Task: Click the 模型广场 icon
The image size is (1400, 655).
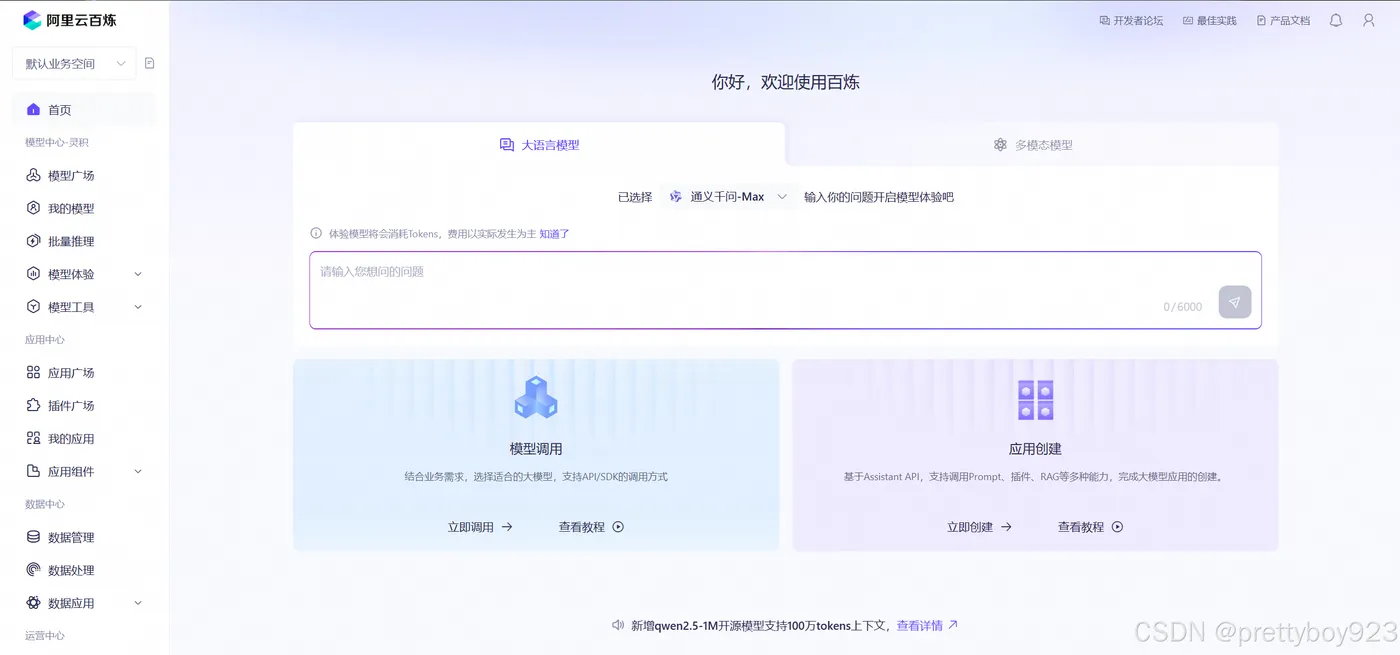Action: [x=33, y=176]
